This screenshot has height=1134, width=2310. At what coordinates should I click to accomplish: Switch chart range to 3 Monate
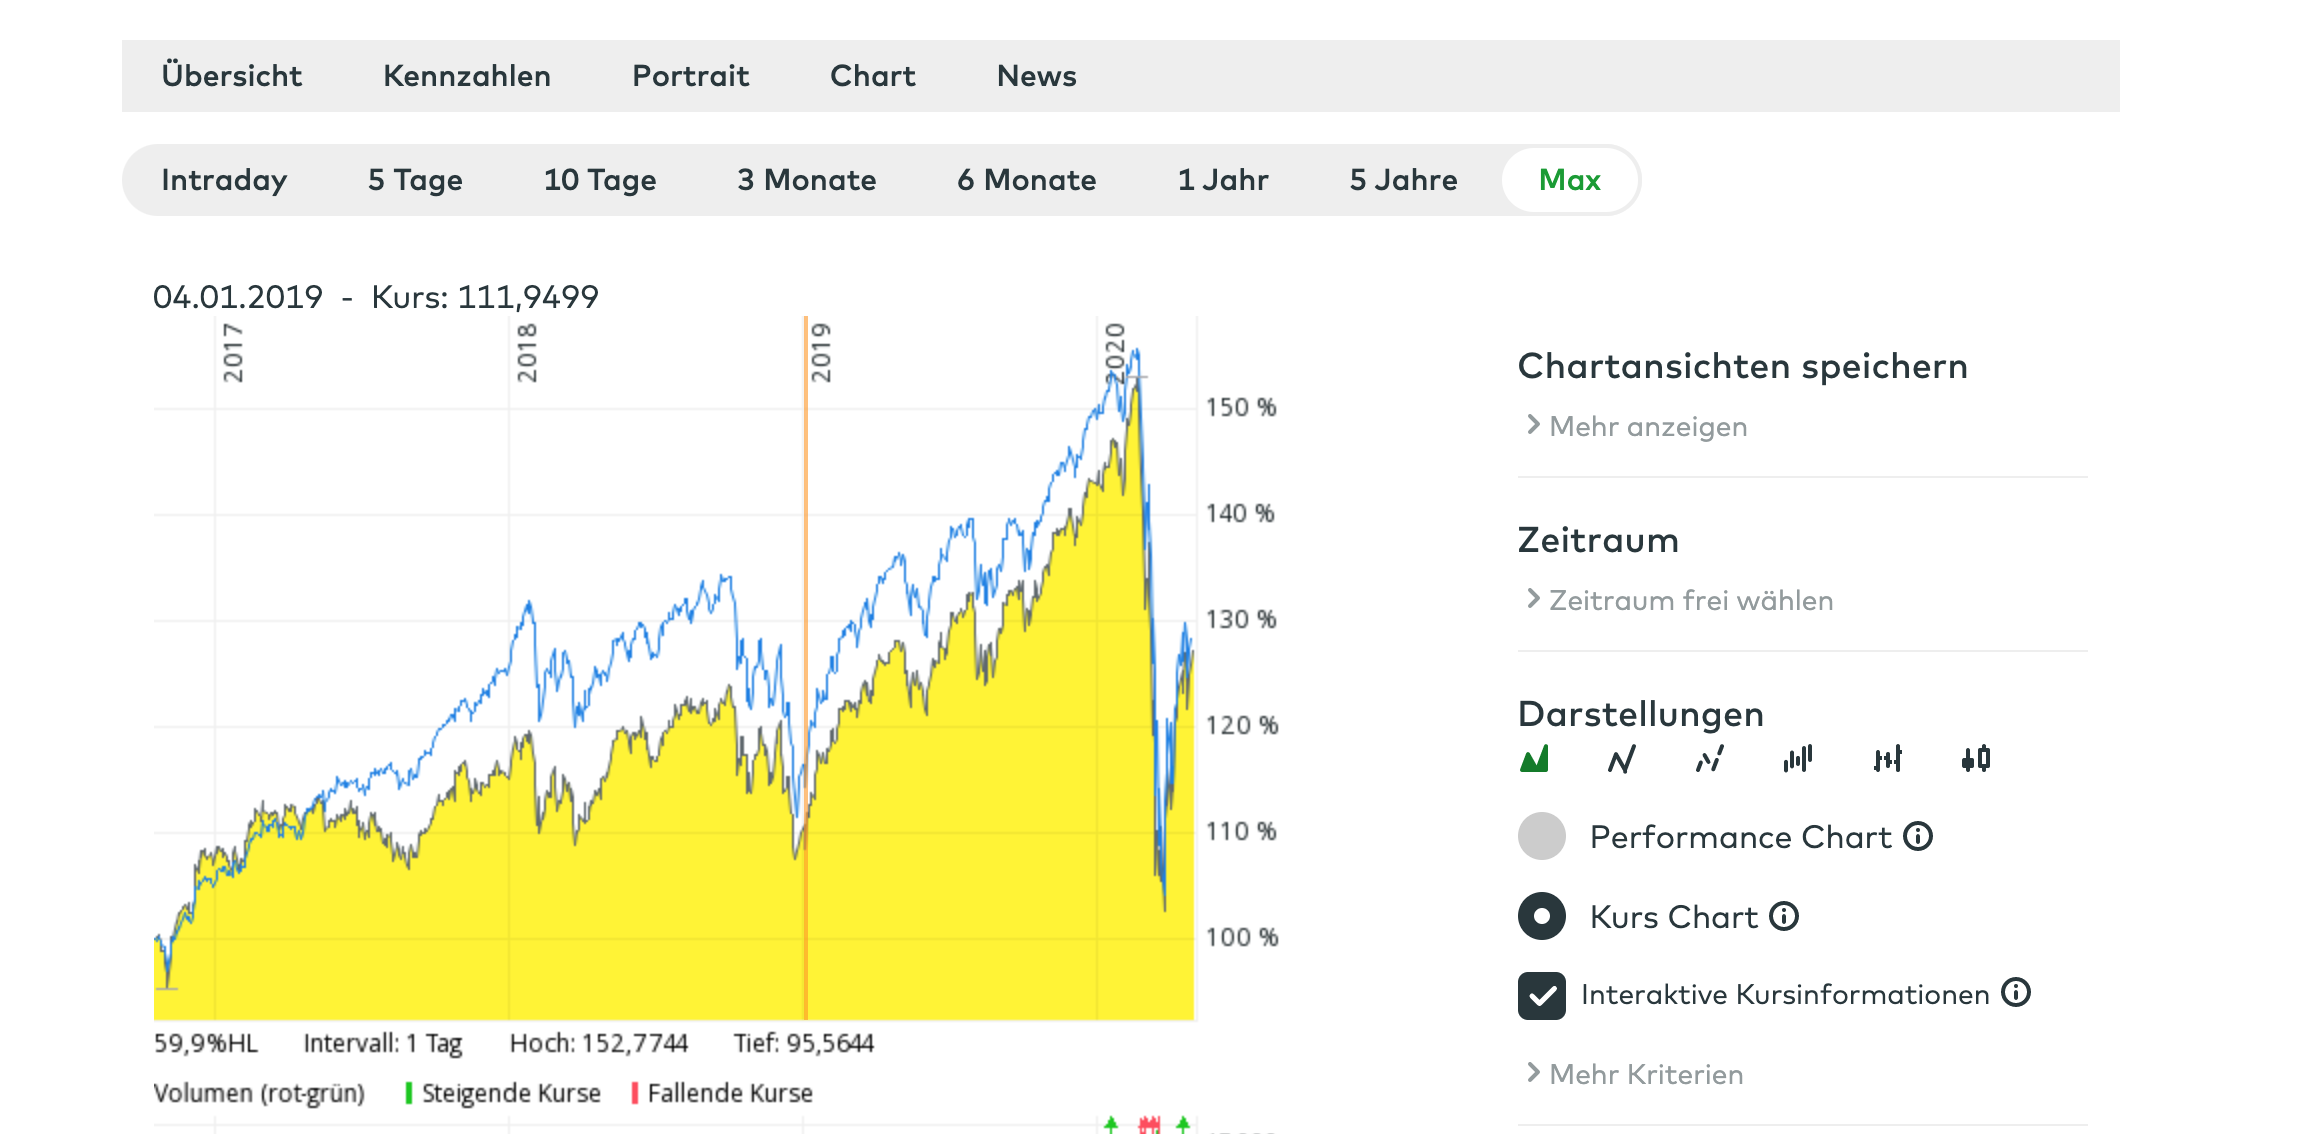click(x=807, y=180)
